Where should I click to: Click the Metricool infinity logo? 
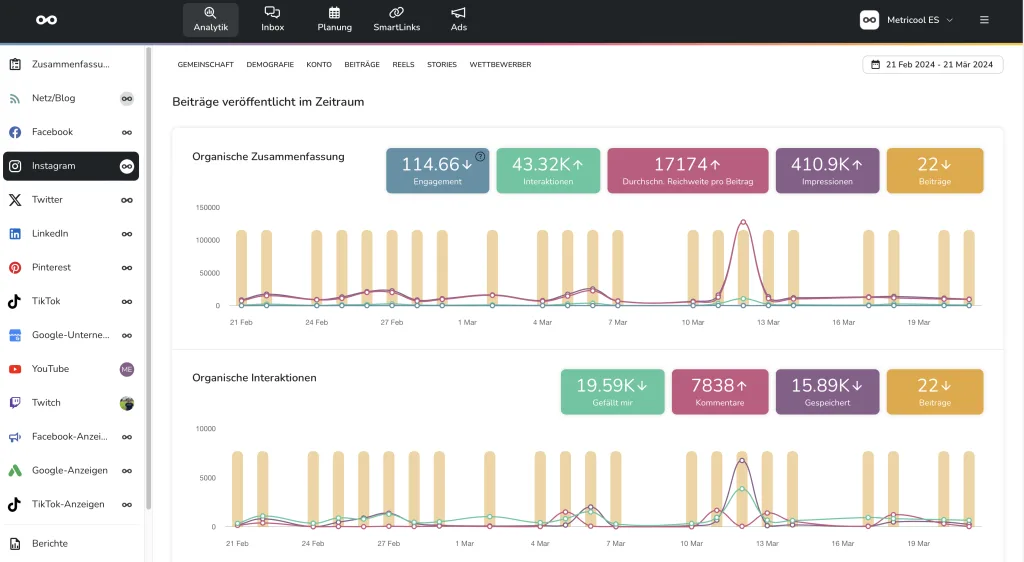pyautogui.click(x=46, y=20)
